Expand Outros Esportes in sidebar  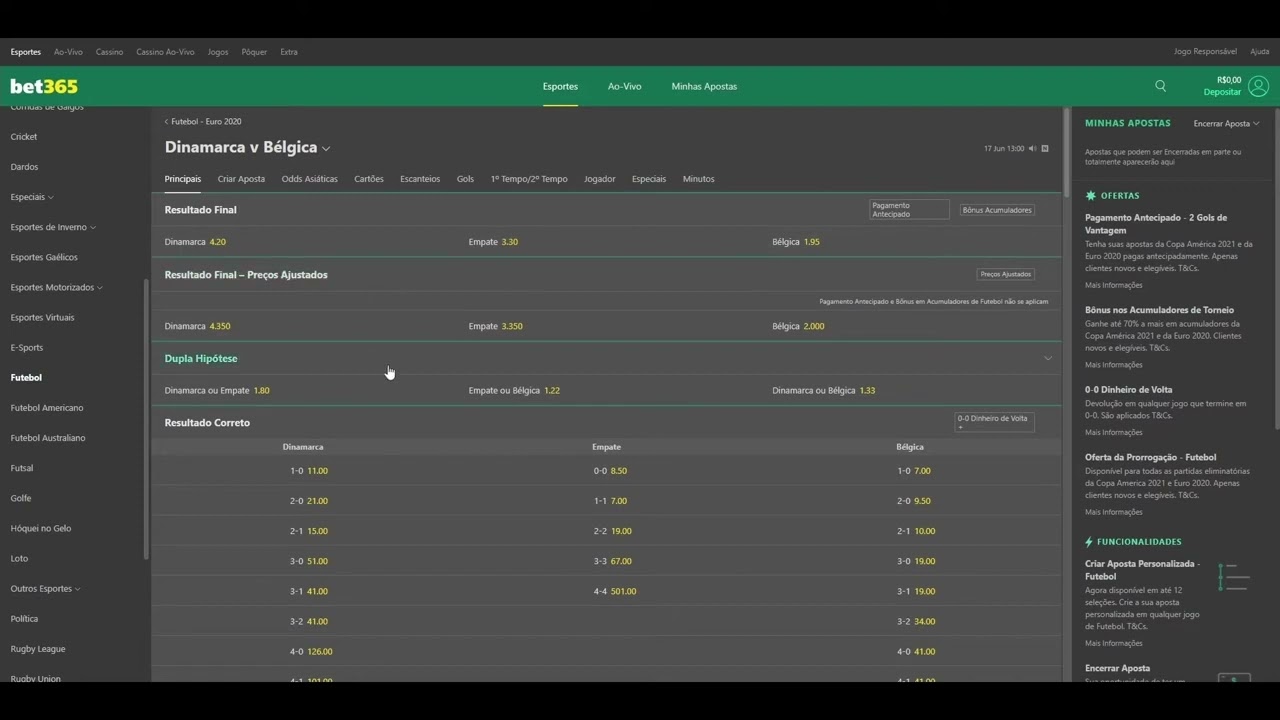click(45, 589)
